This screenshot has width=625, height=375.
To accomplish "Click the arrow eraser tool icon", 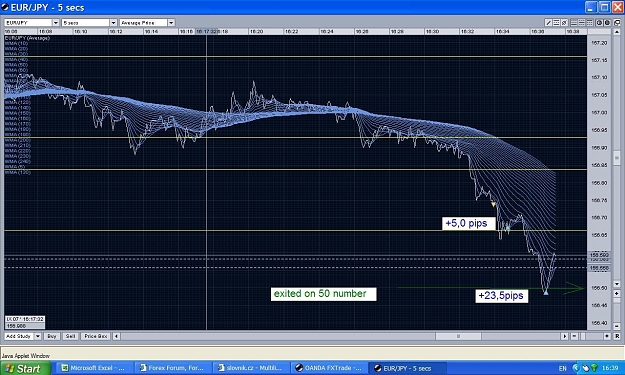I will (564, 23).
